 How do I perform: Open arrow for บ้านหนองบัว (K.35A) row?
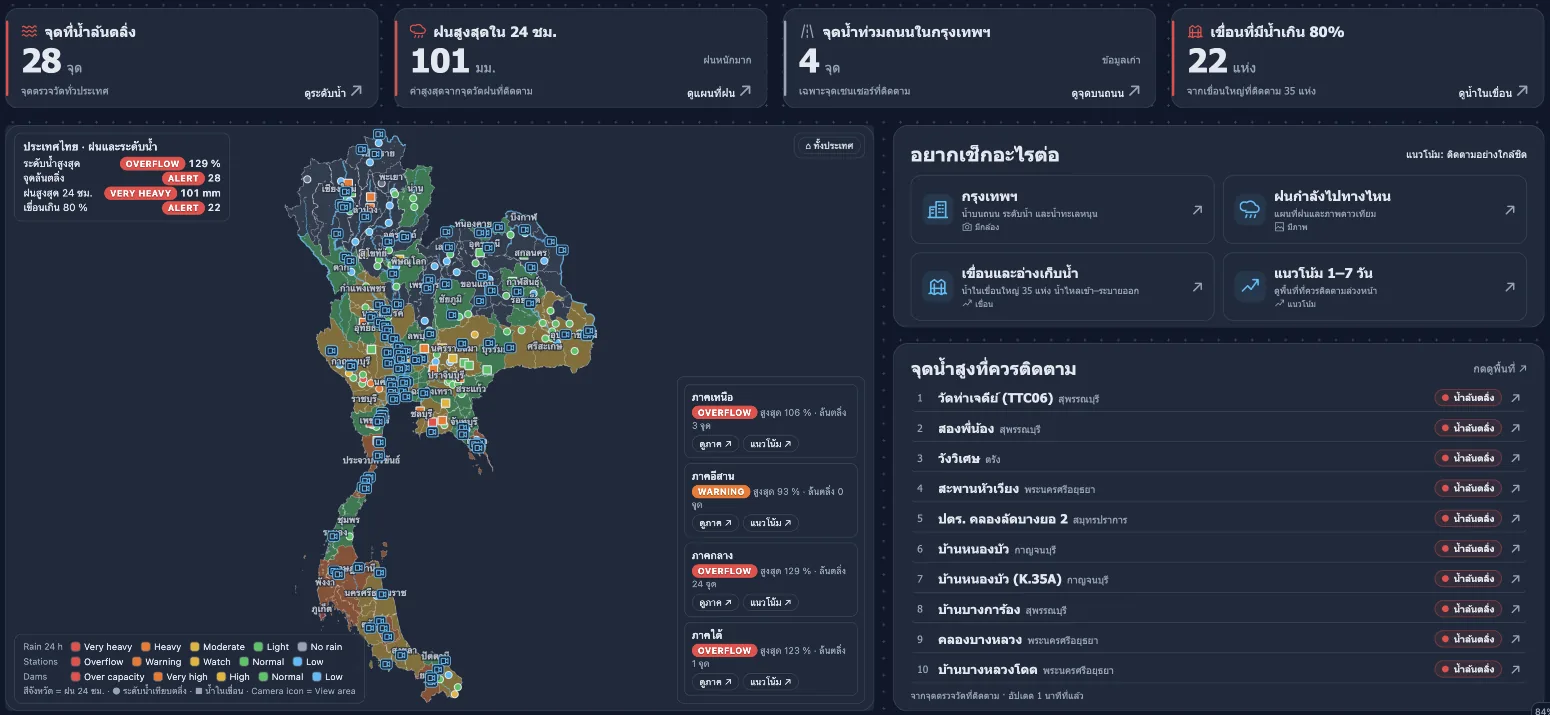tap(1516, 578)
